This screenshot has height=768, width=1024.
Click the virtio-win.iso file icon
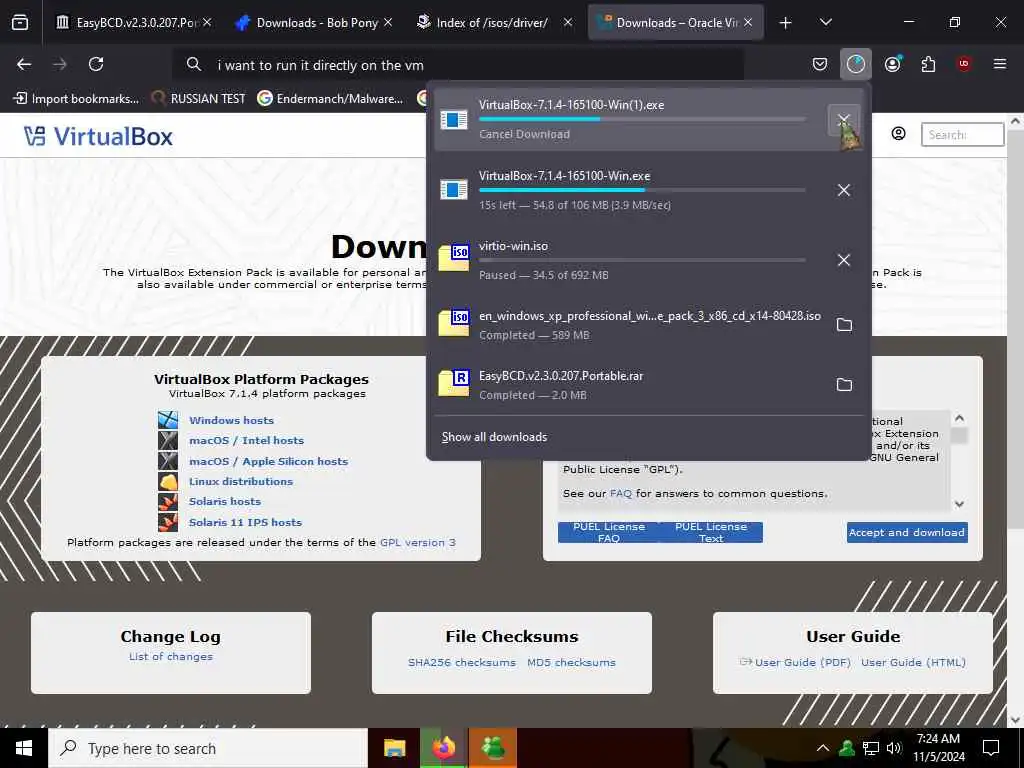point(454,259)
